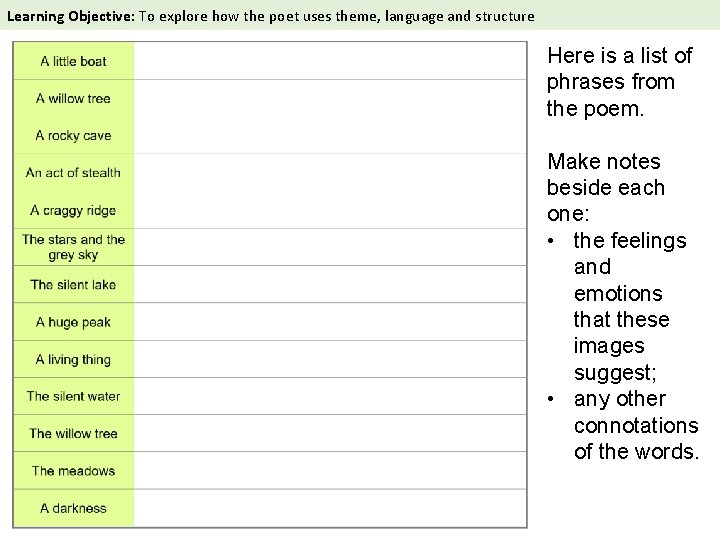Click the 'A little boat' phrase cell
Image resolution: width=720 pixels, height=540 pixels.
pyautogui.click(x=73, y=61)
